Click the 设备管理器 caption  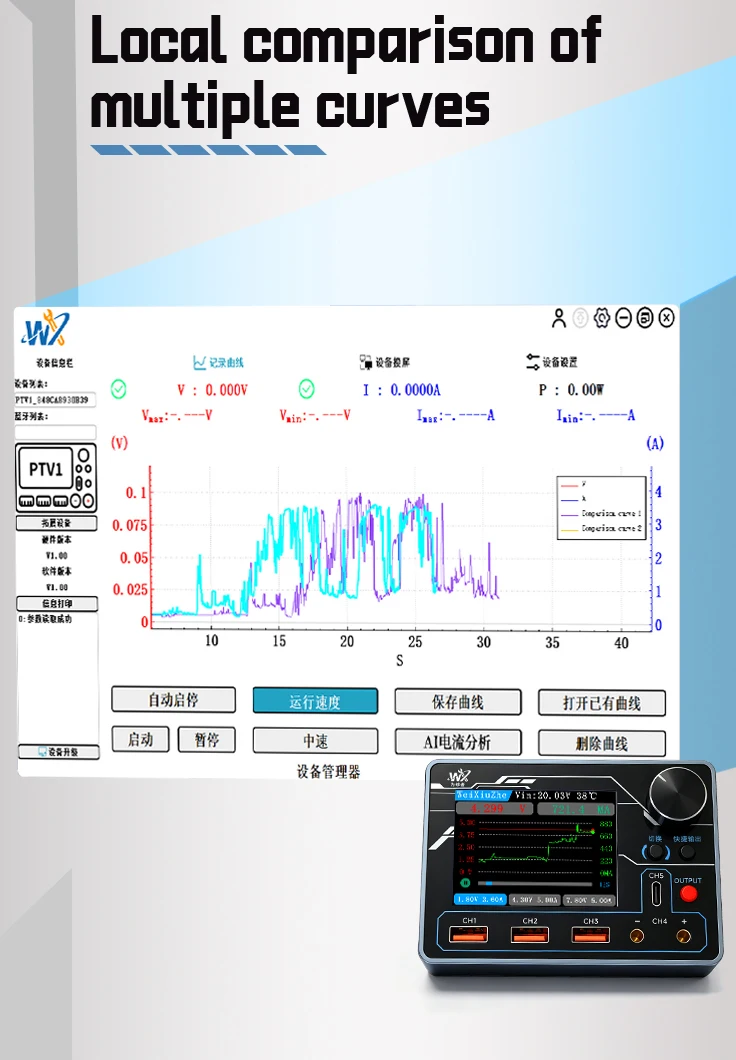point(328,771)
